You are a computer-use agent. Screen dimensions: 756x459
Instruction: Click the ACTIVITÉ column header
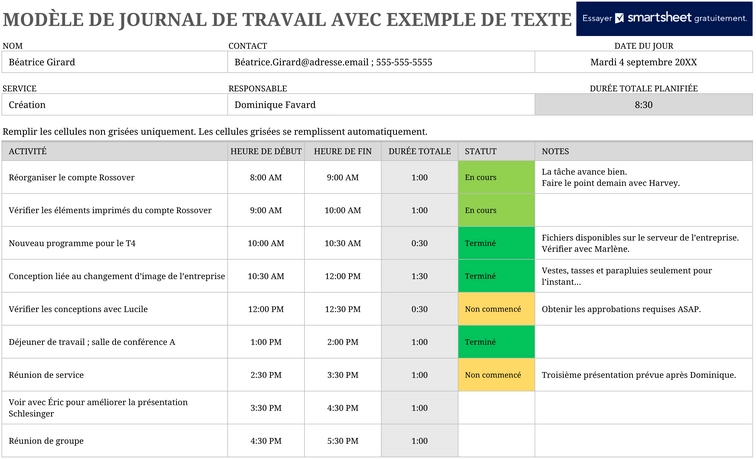(114, 151)
